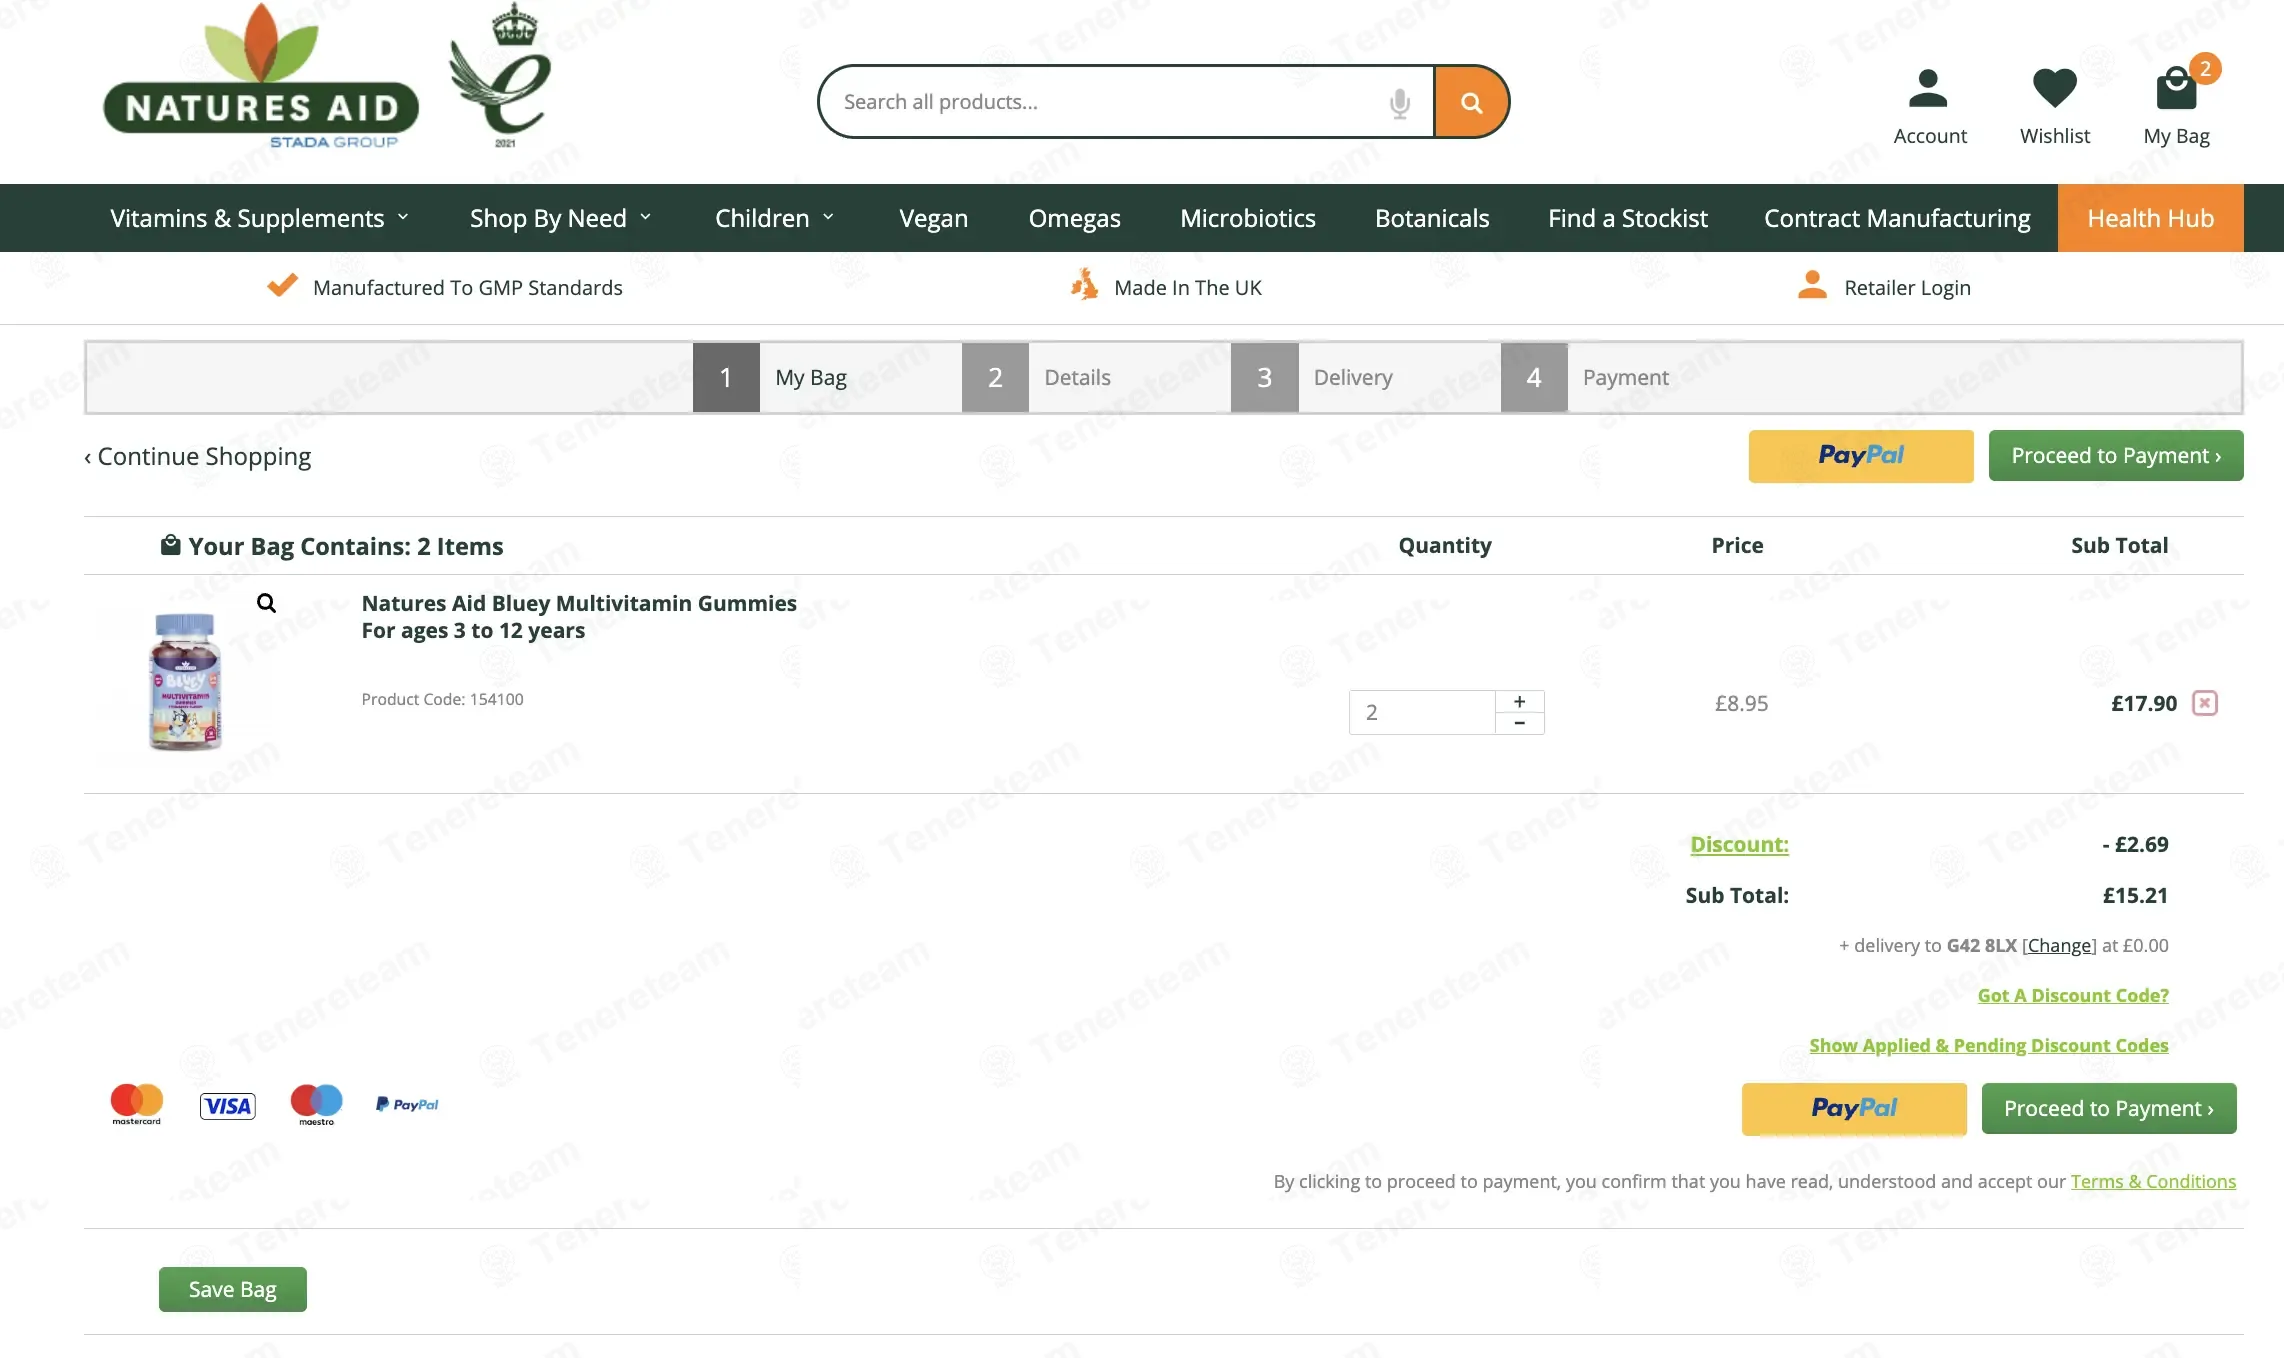
Task: Increase quantity with plus button
Action: tap(1519, 701)
